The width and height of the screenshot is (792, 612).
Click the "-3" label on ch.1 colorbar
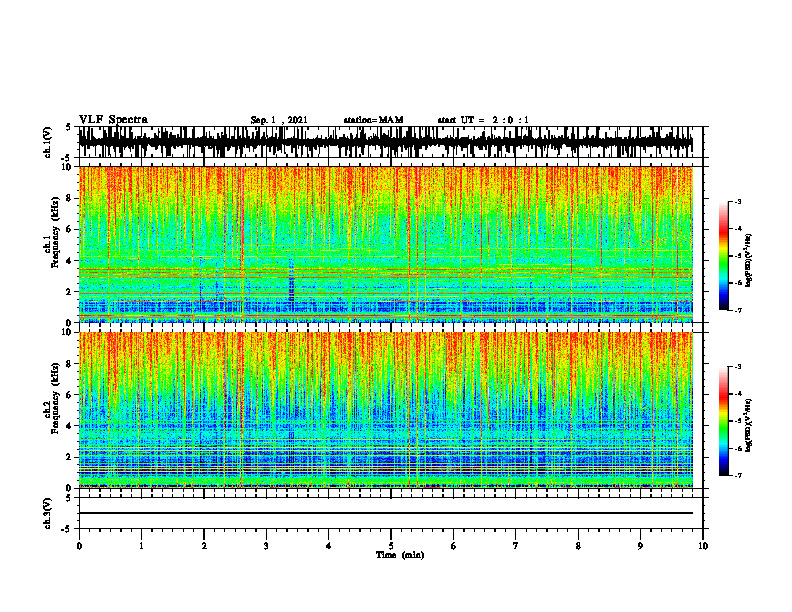737,201
